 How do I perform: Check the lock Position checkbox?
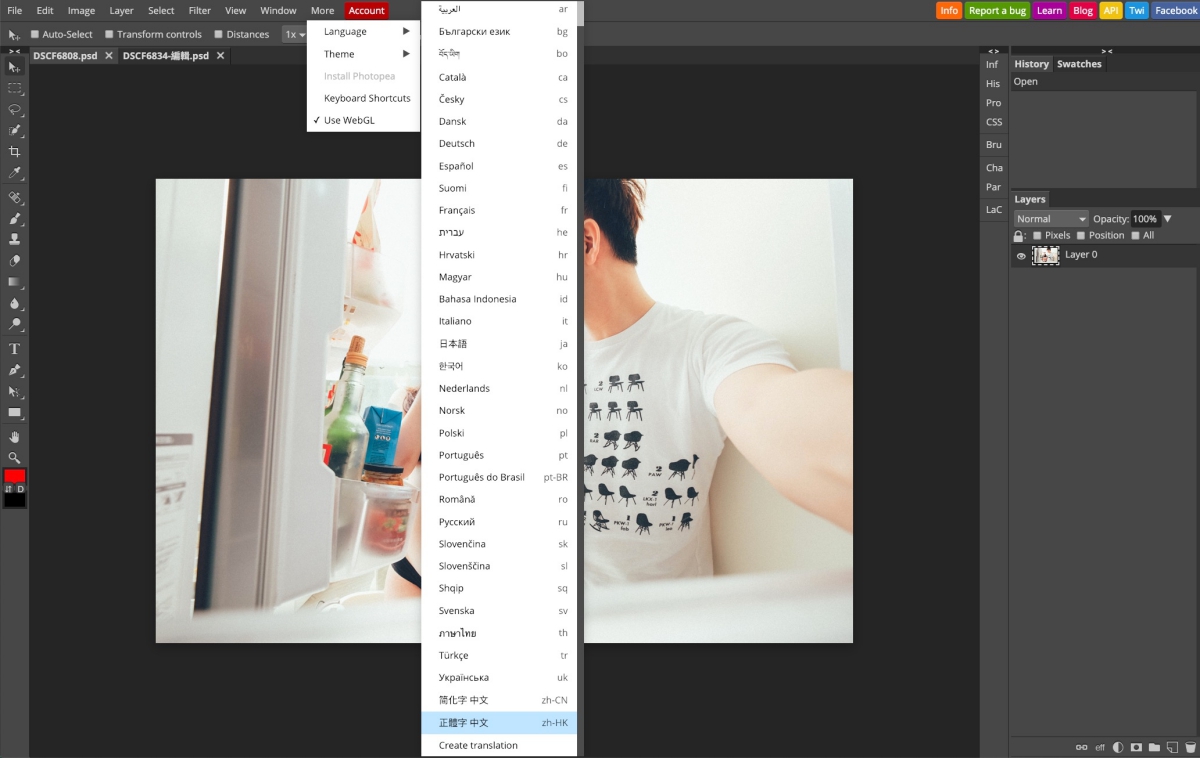[x=1081, y=235]
